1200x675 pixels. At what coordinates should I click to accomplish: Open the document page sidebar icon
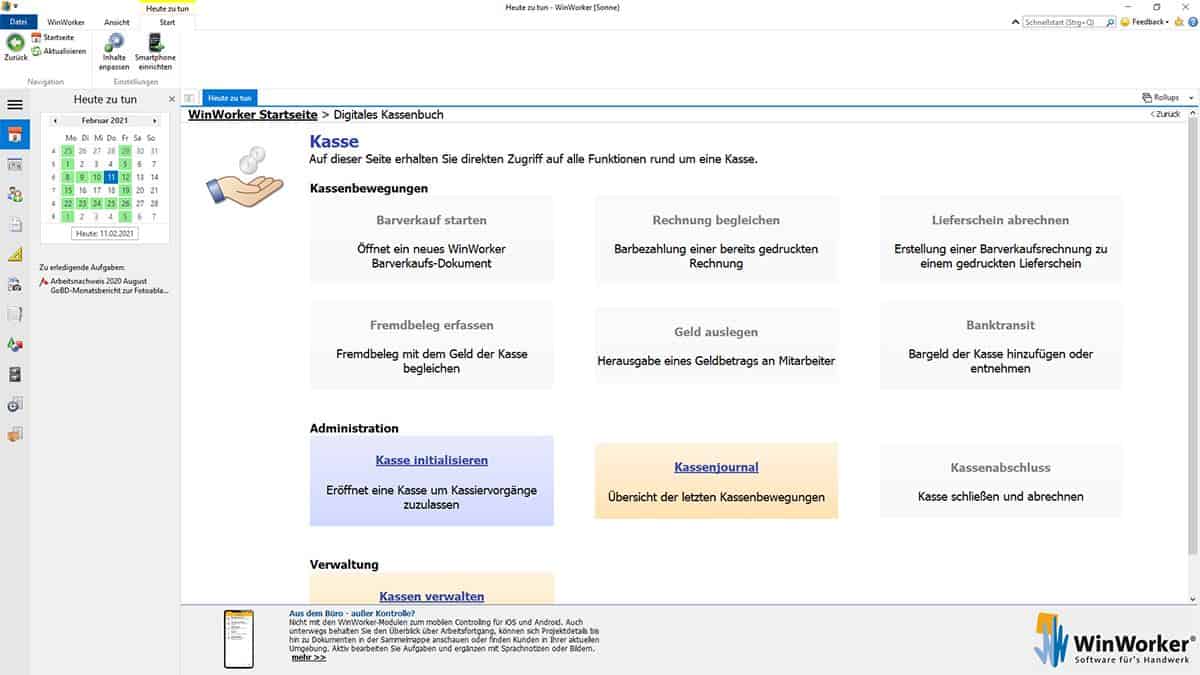click(15, 225)
